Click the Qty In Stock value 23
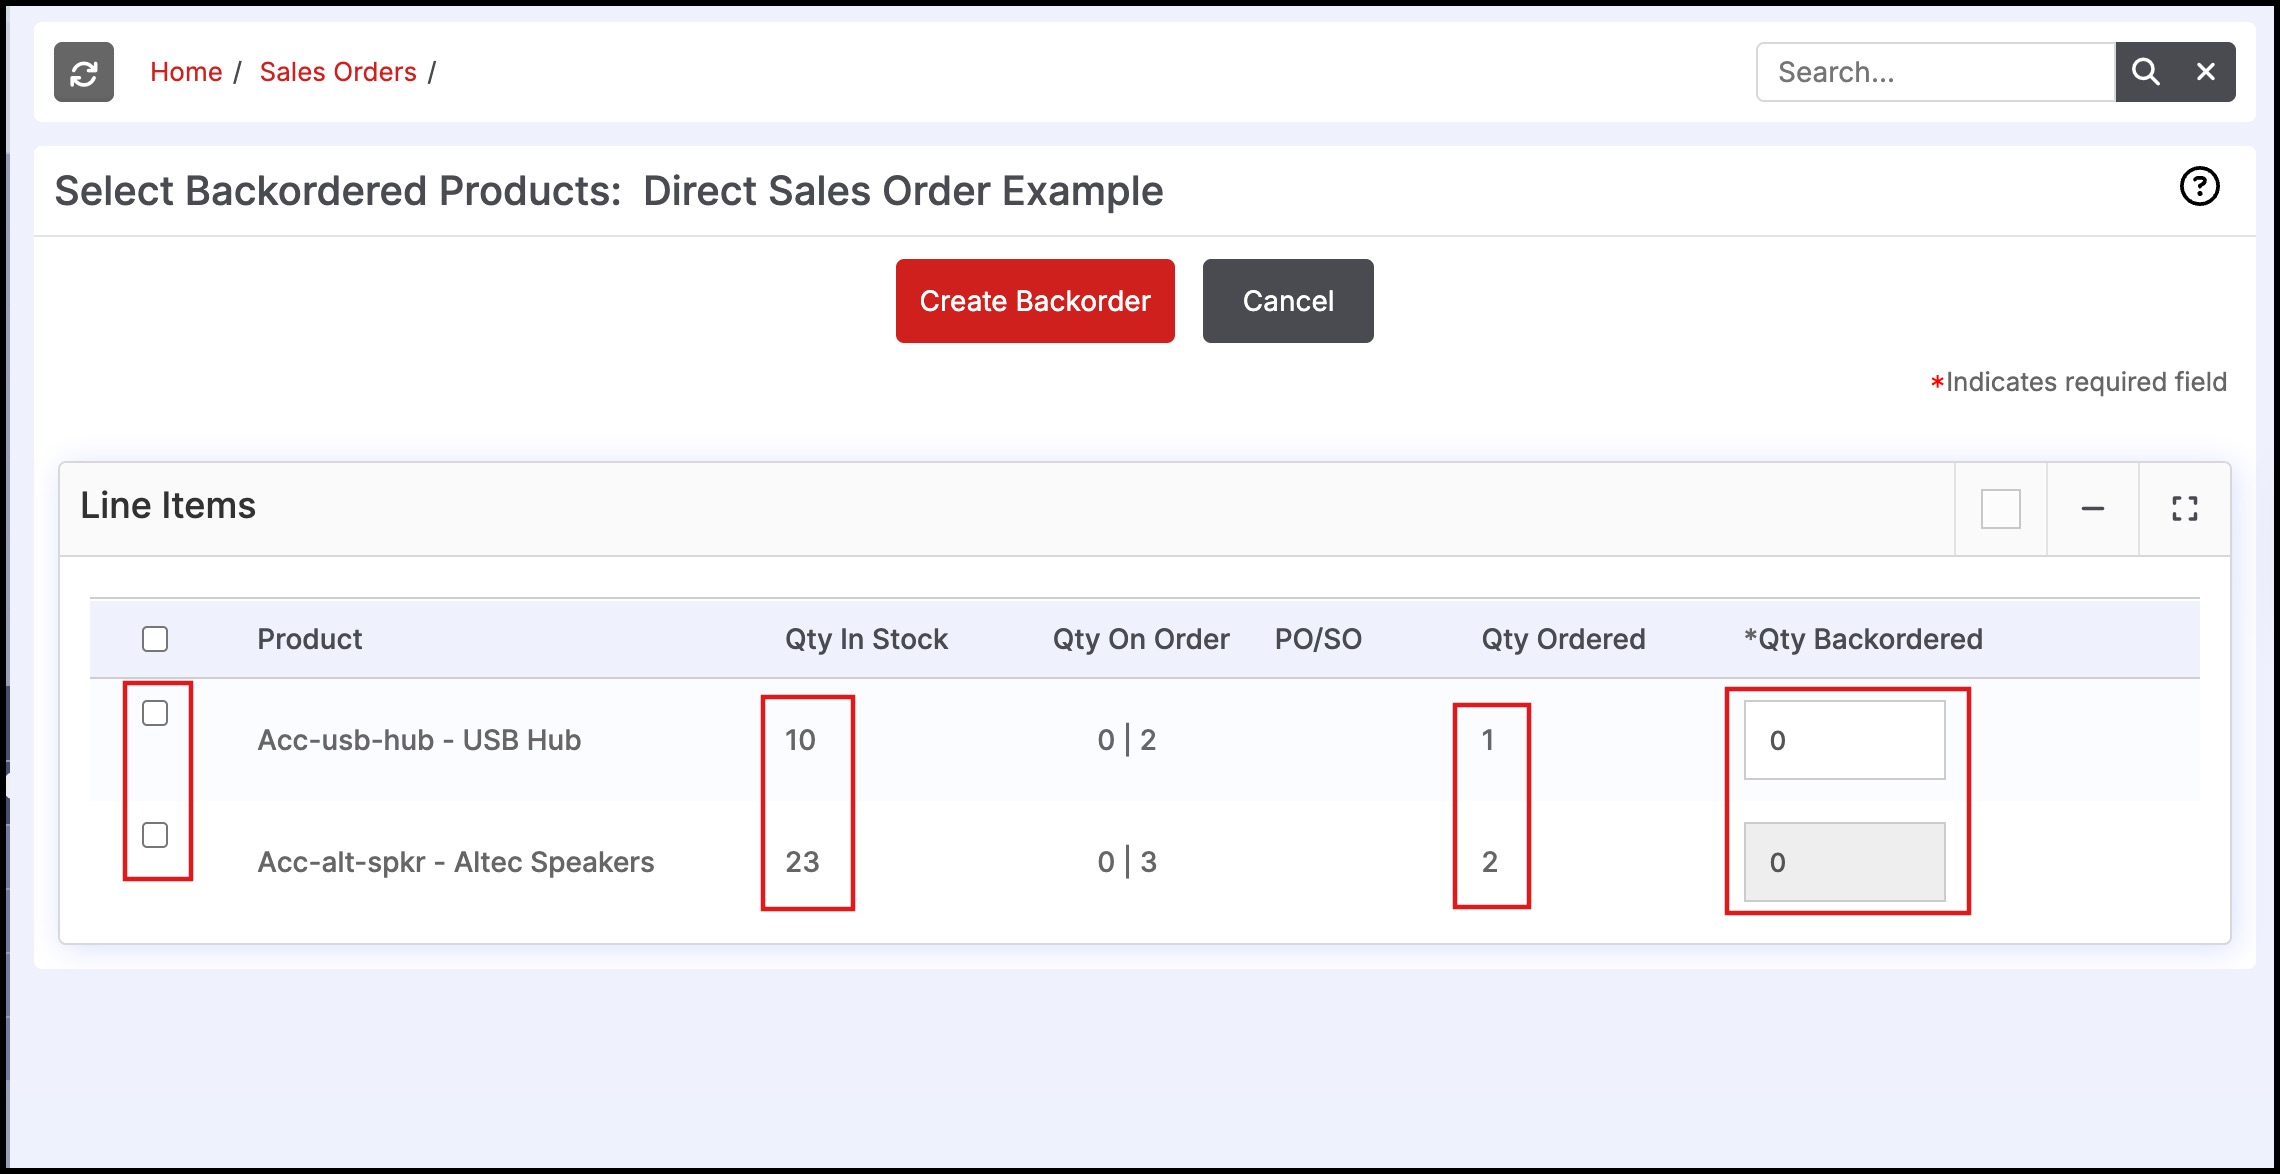The image size is (2280, 1174). pyautogui.click(x=802, y=862)
